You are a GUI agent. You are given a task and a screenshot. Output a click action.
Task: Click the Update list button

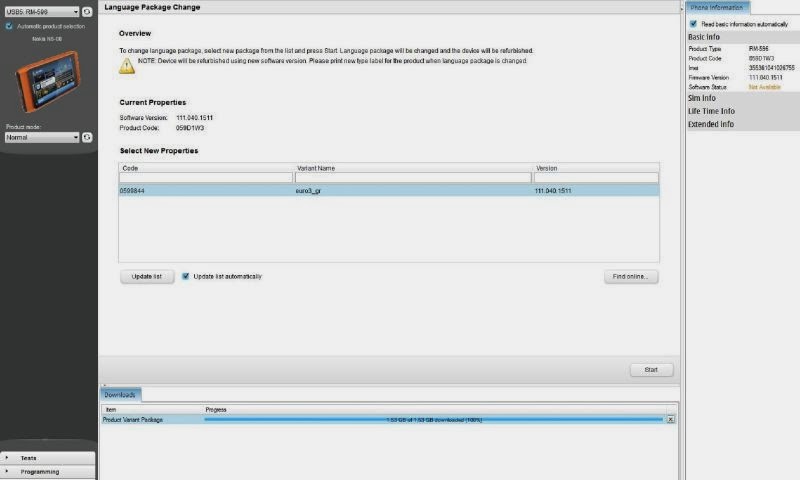click(x=147, y=276)
